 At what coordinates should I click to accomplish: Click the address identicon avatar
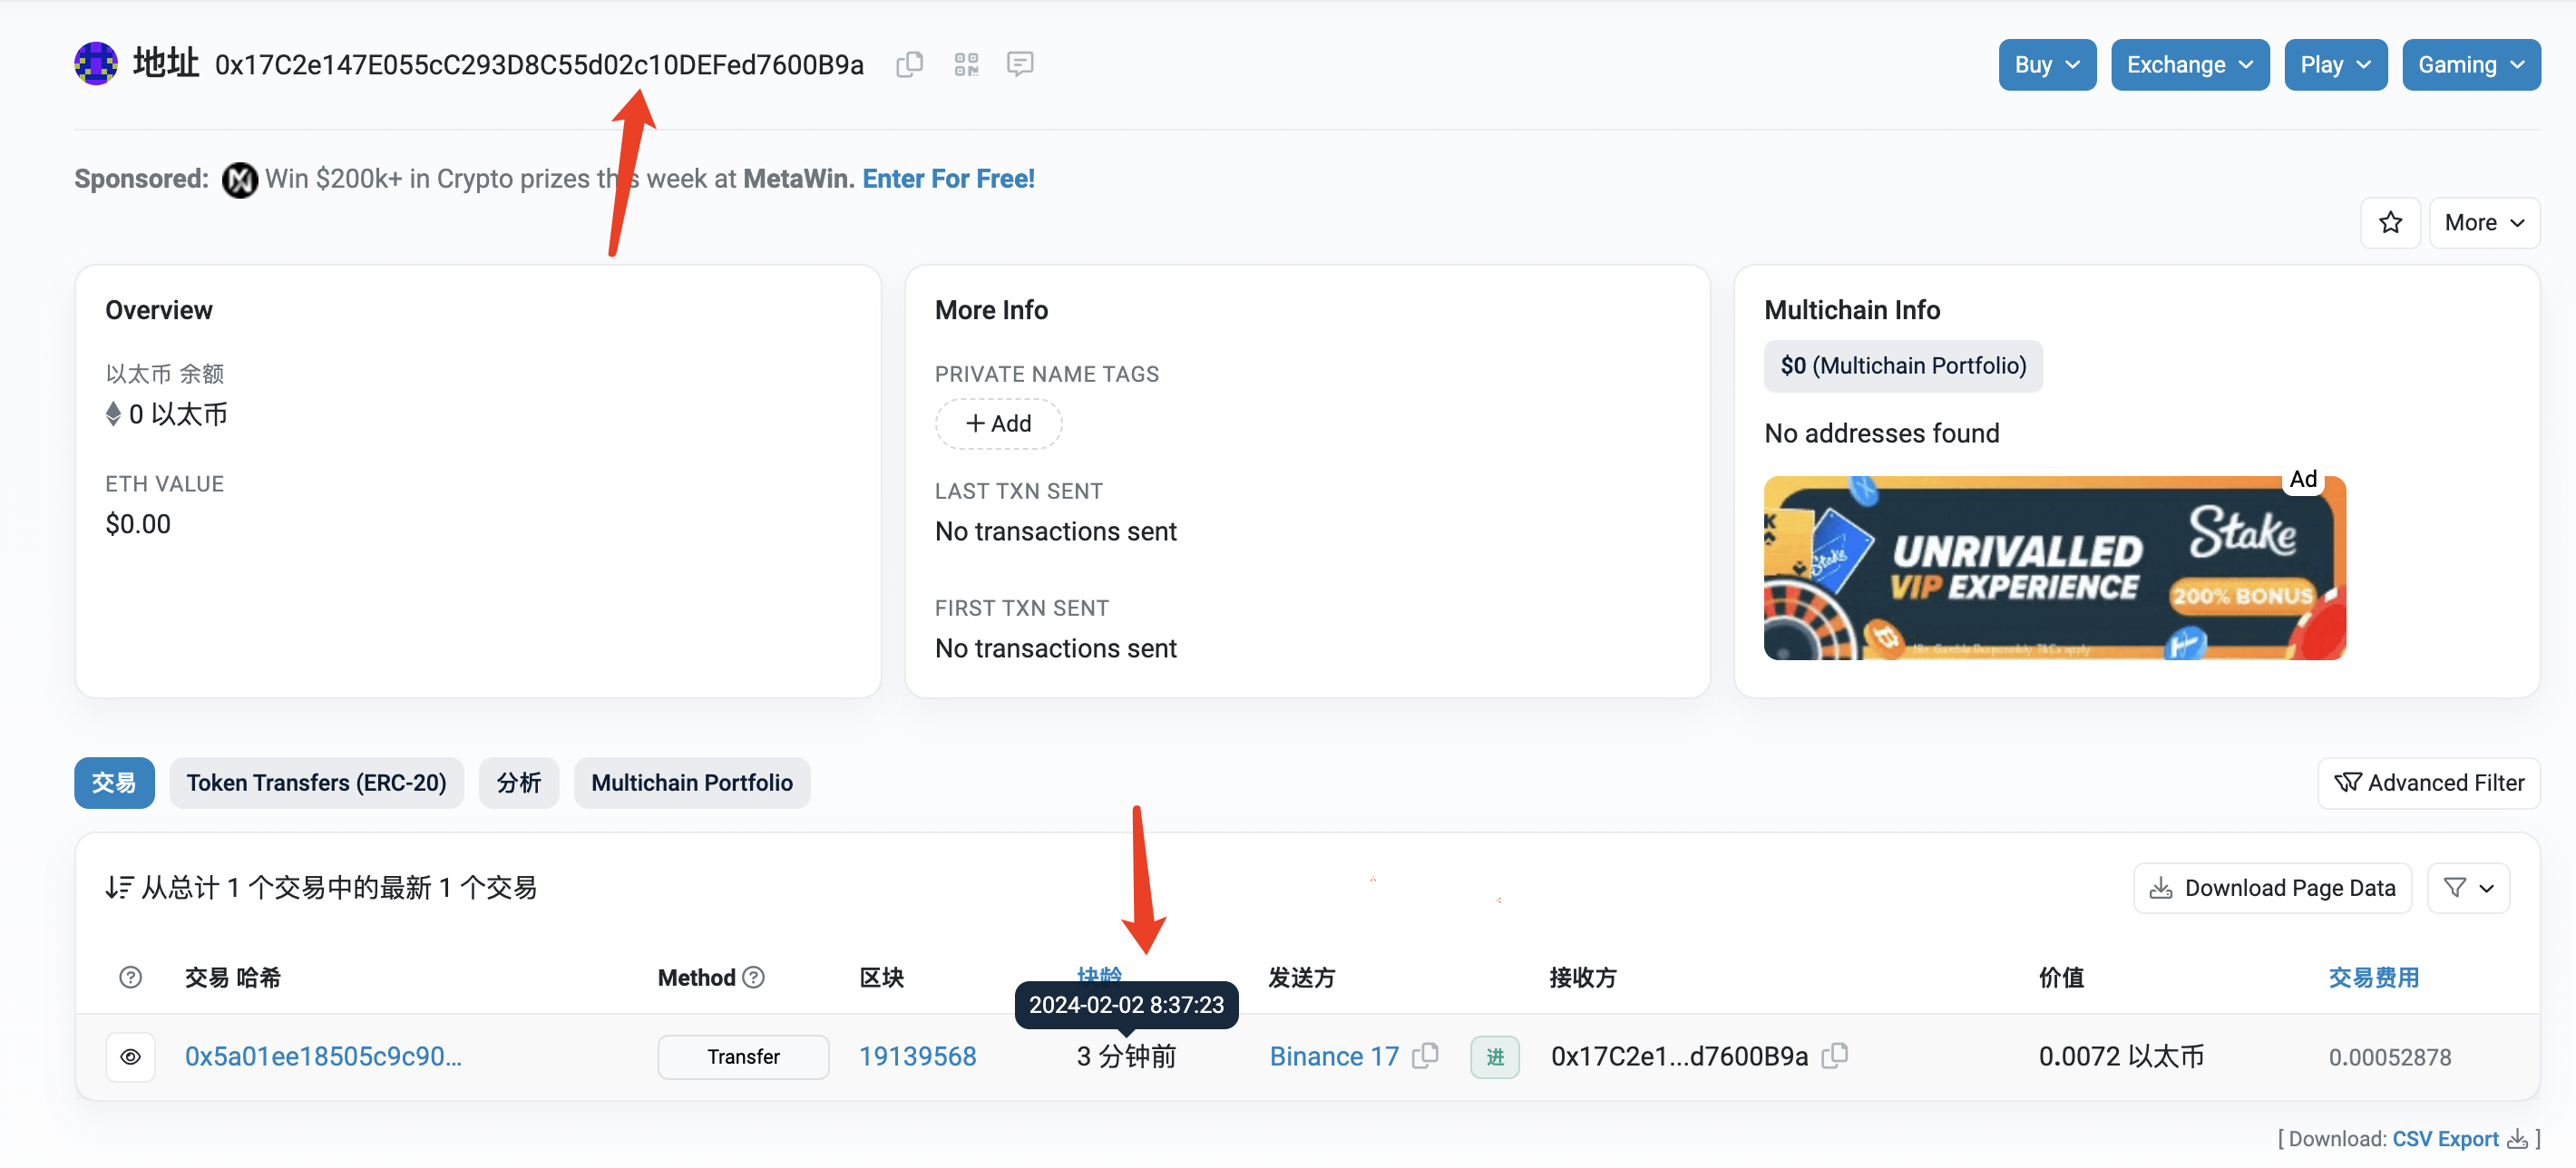point(95,63)
